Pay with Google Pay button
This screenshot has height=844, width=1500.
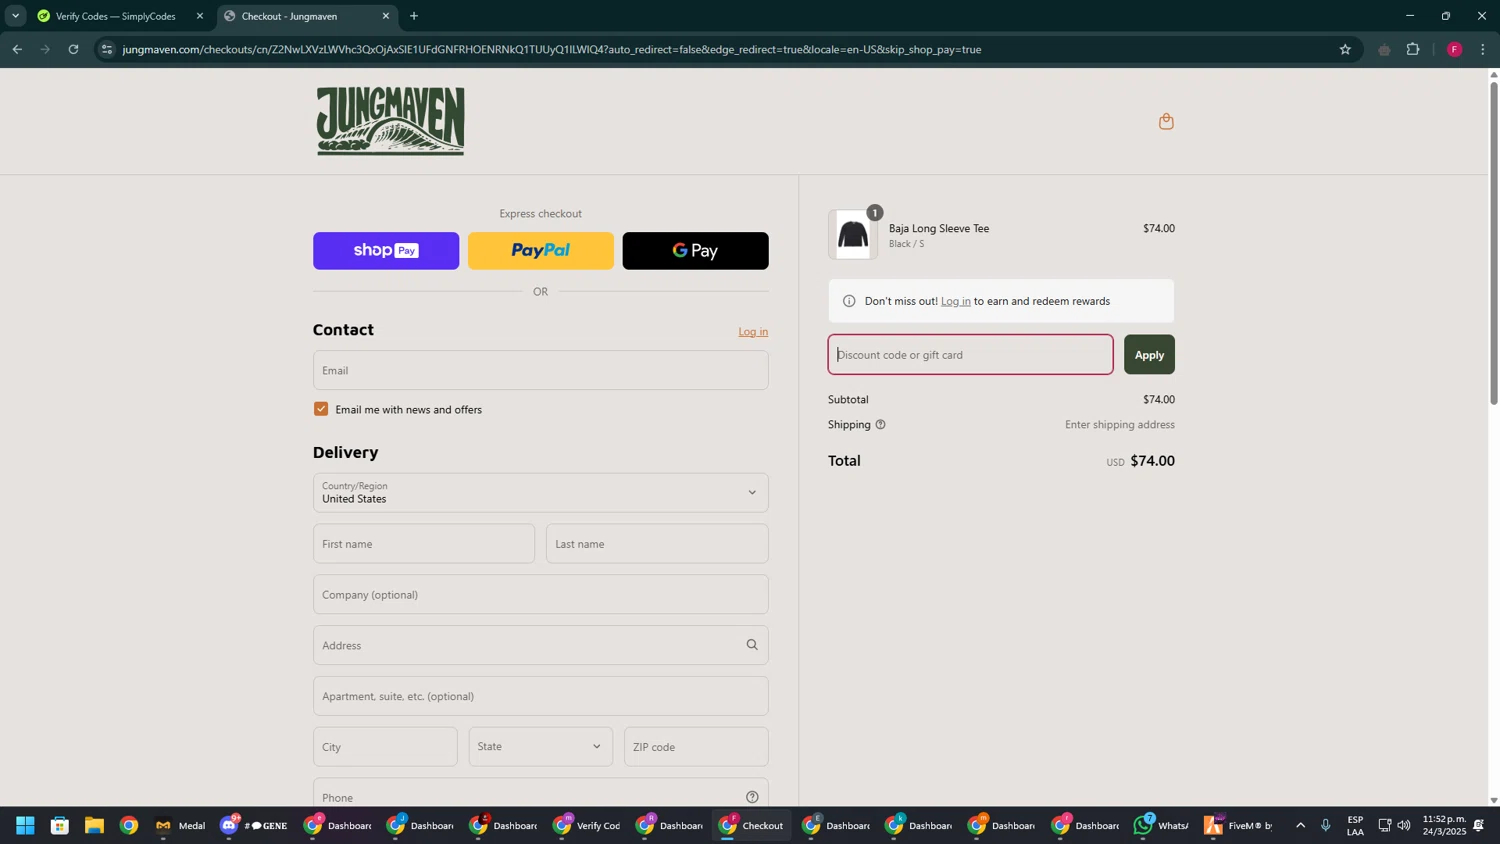696,251
